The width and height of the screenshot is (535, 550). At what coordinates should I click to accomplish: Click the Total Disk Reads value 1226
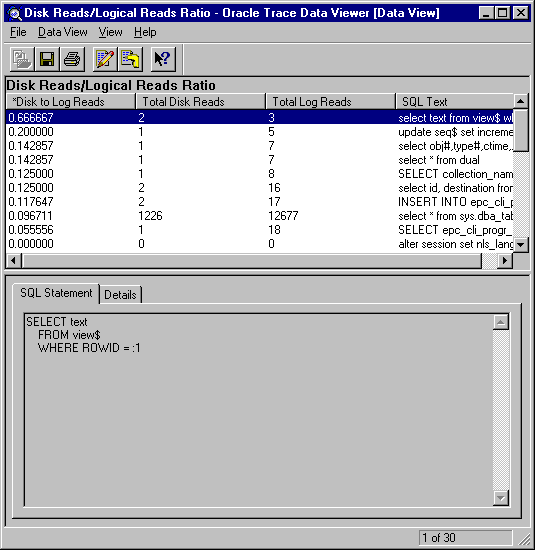pyautogui.click(x=151, y=216)
